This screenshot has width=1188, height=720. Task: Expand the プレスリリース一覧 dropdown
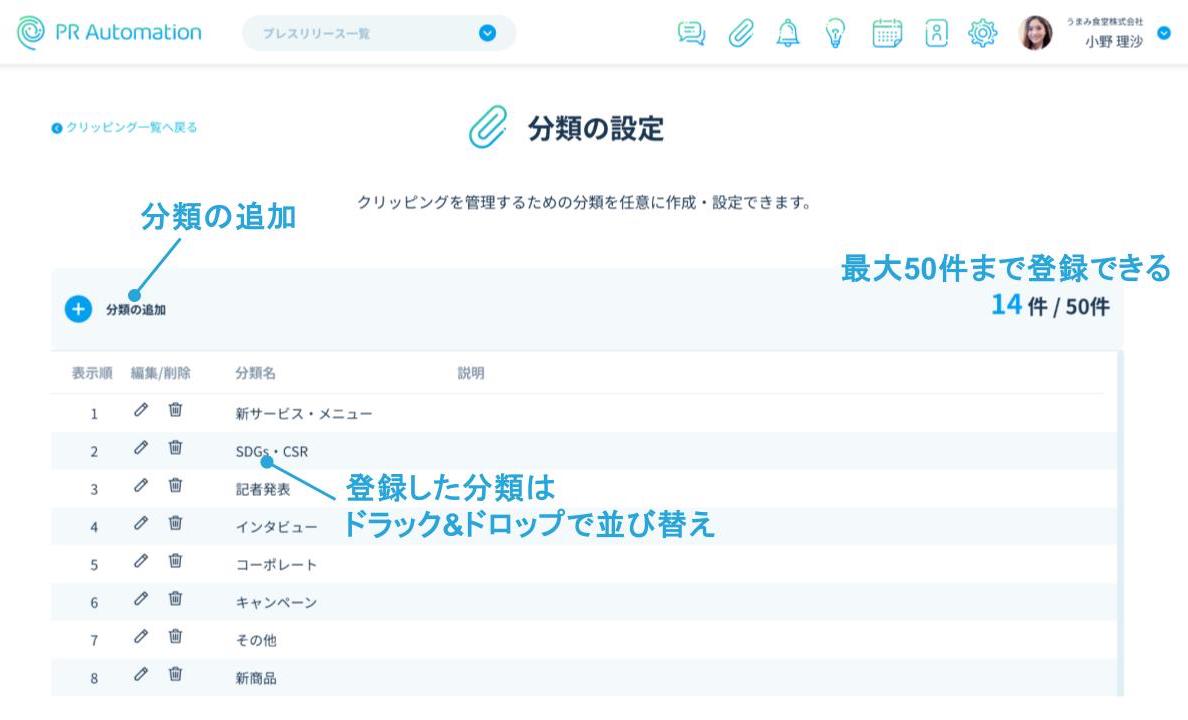pos(487,33)
